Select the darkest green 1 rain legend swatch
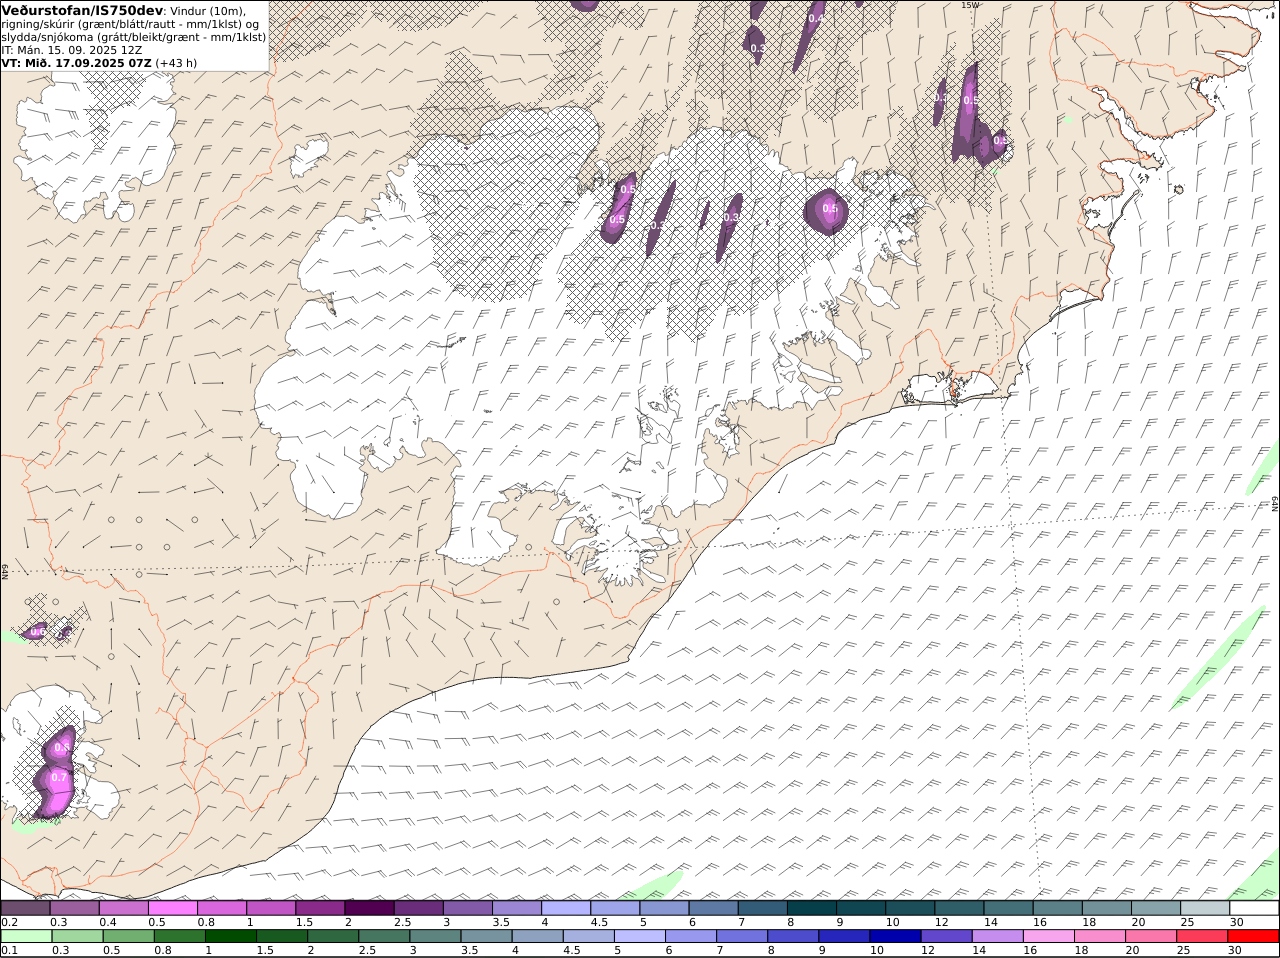The image size is (1280, 958). click(x=230, y=937)
